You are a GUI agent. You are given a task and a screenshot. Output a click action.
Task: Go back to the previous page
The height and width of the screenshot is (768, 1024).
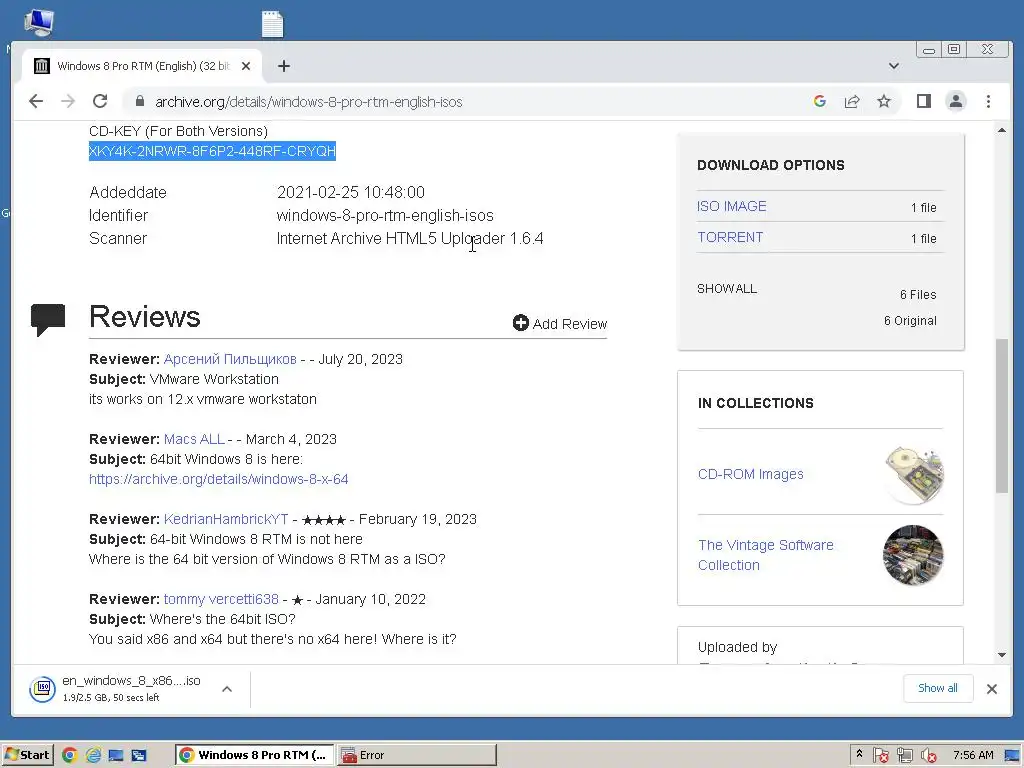pos(36,101)
